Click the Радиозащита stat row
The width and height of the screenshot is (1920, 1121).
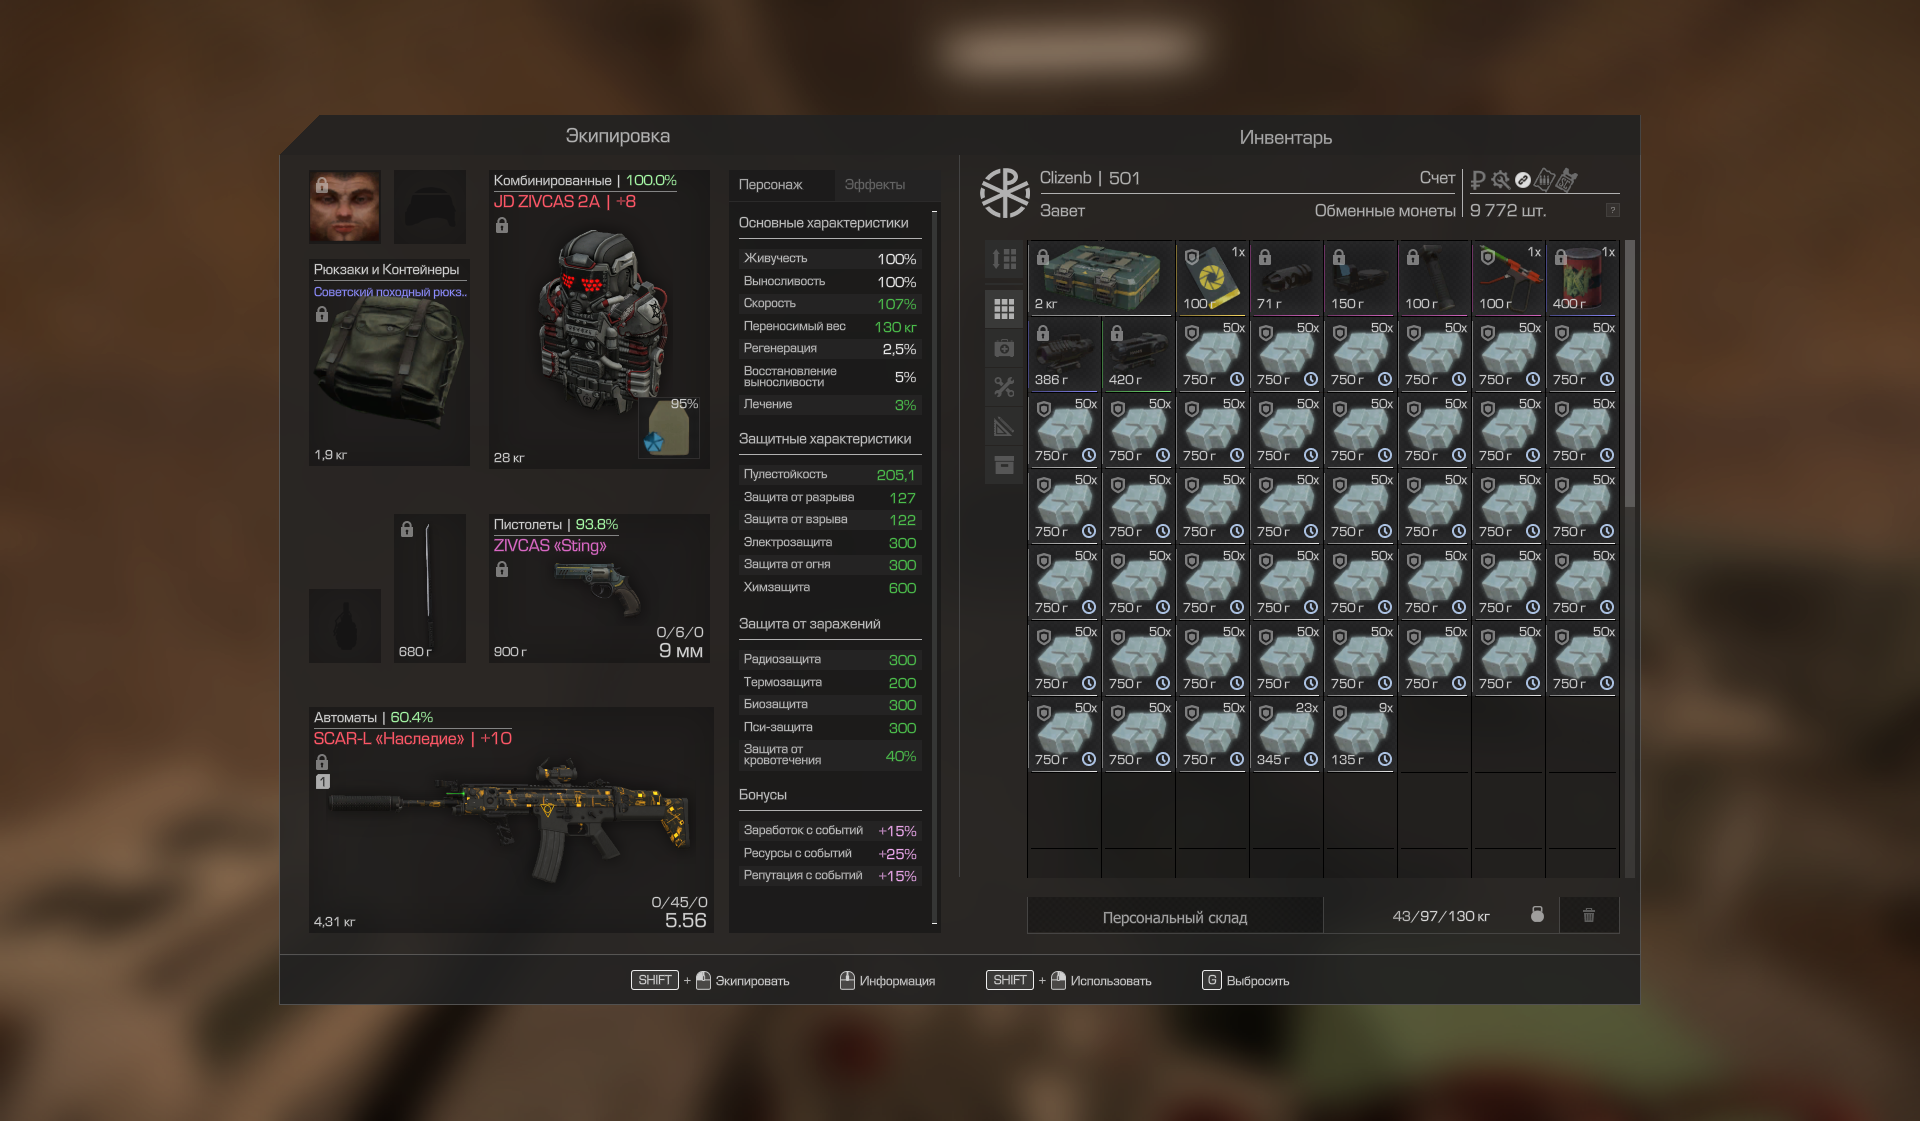829,660
